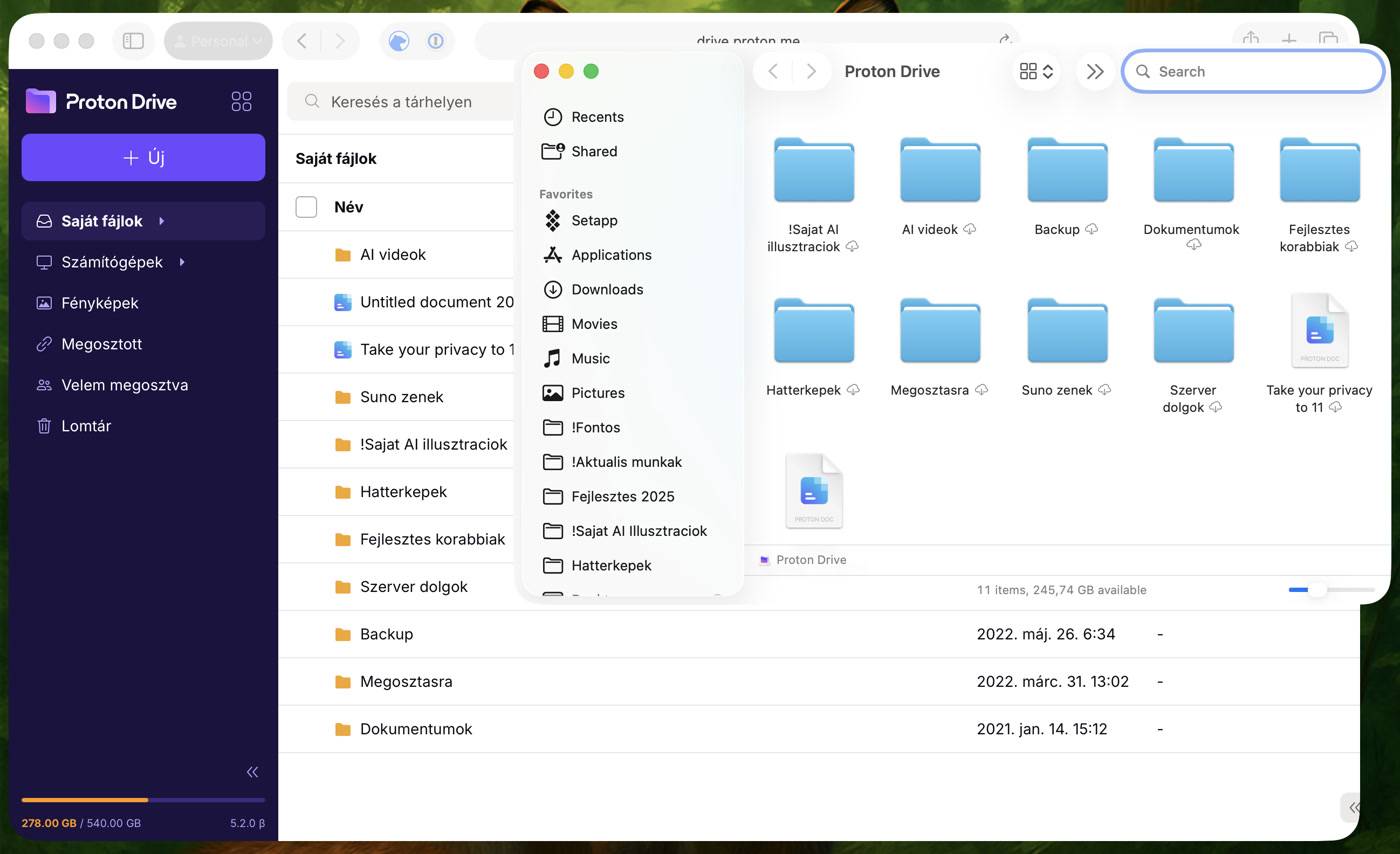Click the Keresés a tárhelyen search box

tap(403, 101)
